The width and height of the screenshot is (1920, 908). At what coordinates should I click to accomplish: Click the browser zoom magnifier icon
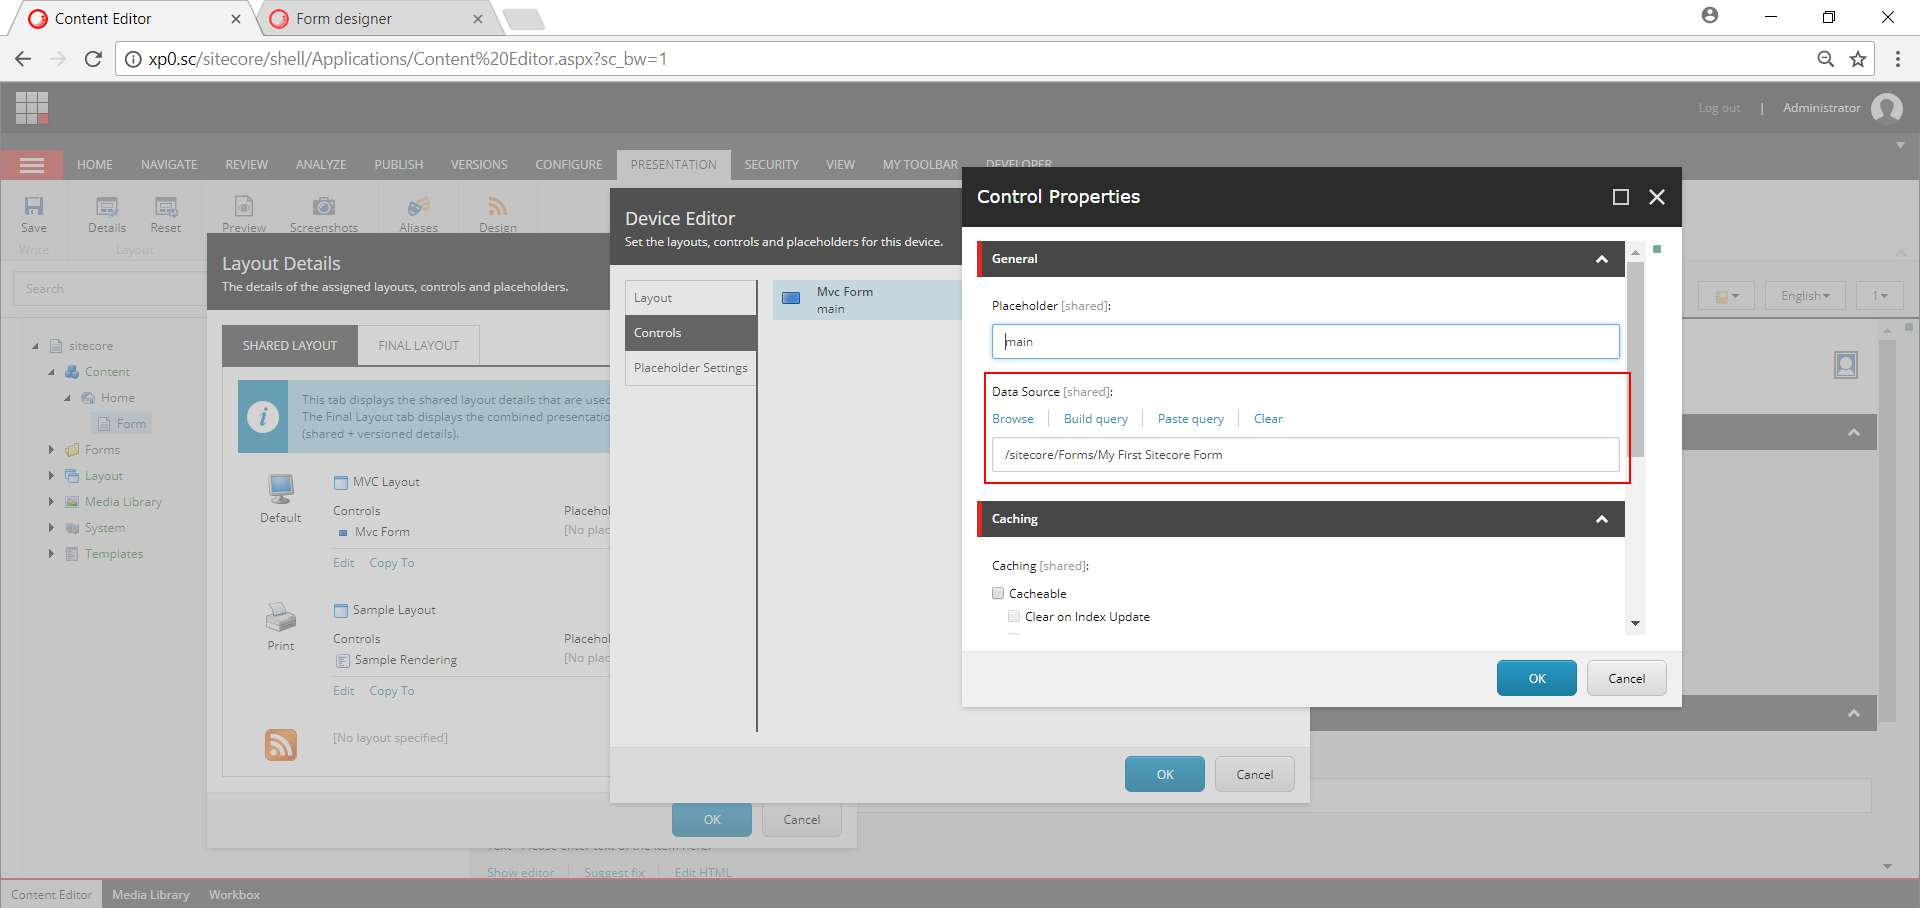pyautogui.click(x=1826, y=59)
